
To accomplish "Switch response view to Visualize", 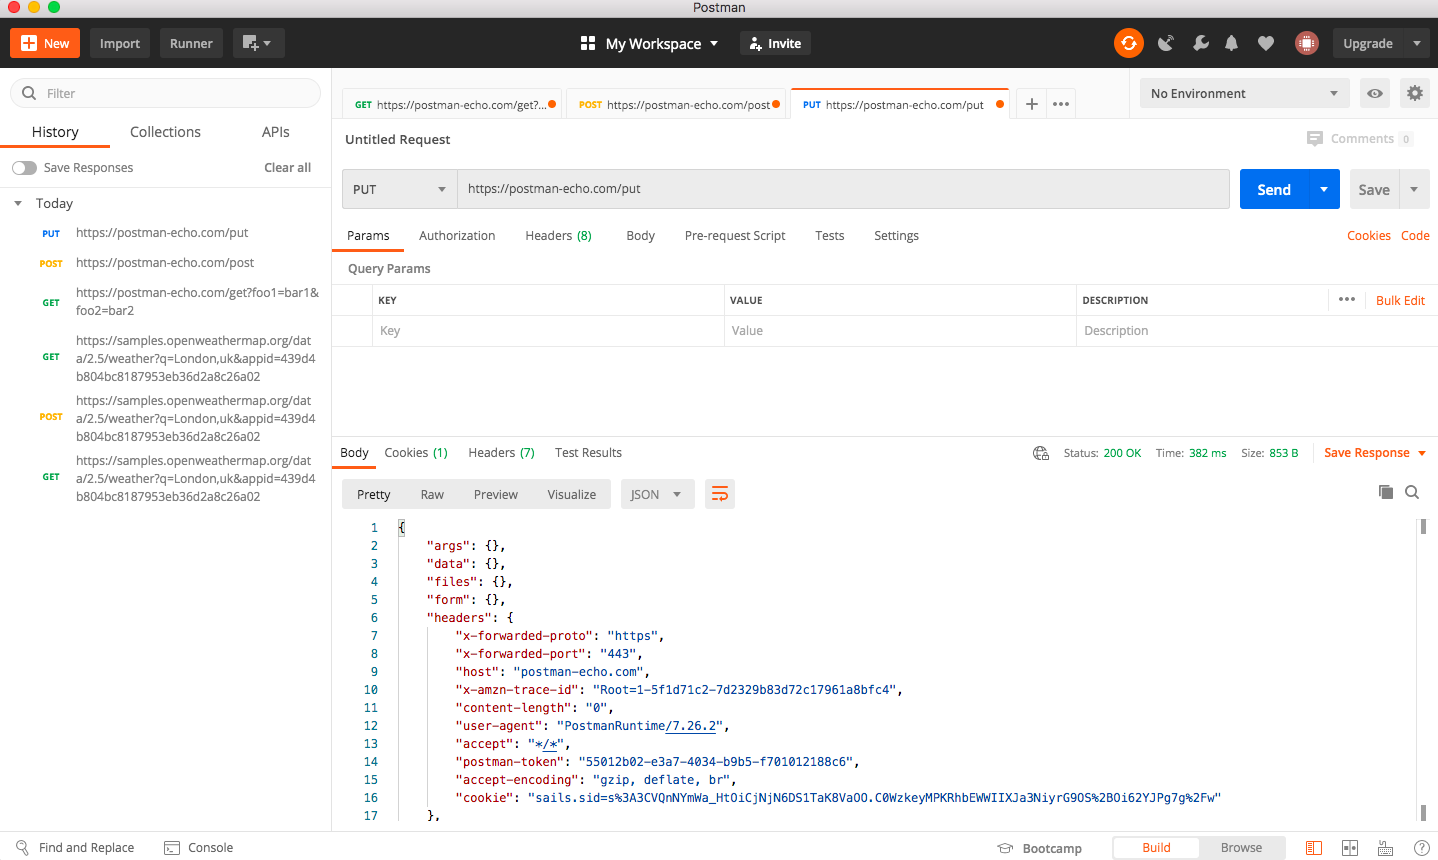I will pyautogui.click(x=571, y=494).
